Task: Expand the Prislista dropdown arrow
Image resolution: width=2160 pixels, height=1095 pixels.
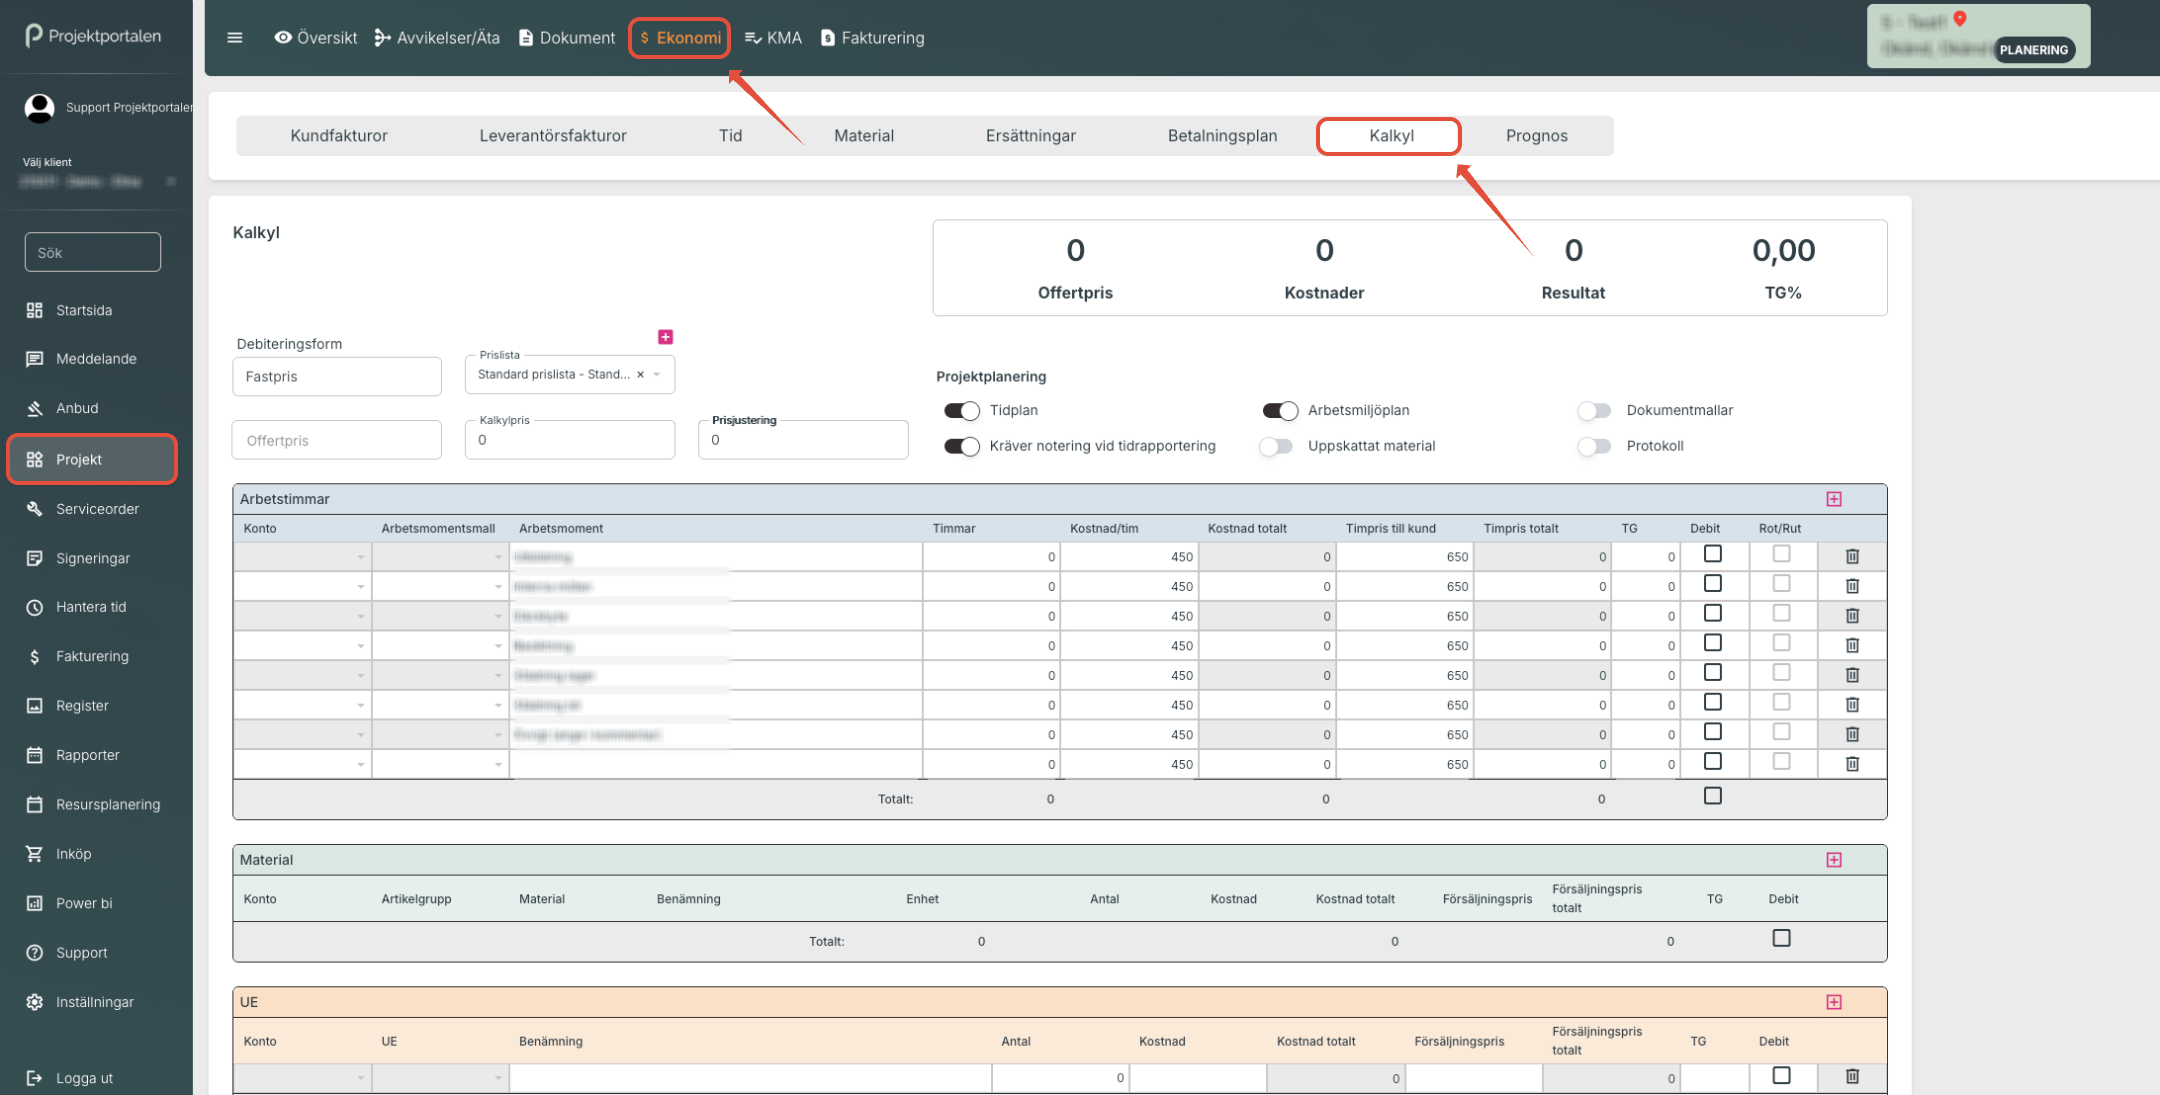Action: [x=657, y=375]
